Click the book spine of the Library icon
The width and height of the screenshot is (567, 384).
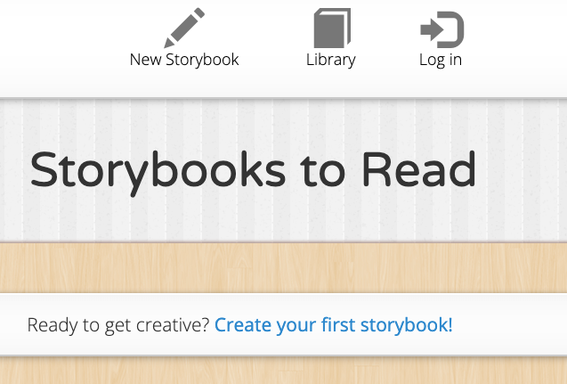coord(348,28)
